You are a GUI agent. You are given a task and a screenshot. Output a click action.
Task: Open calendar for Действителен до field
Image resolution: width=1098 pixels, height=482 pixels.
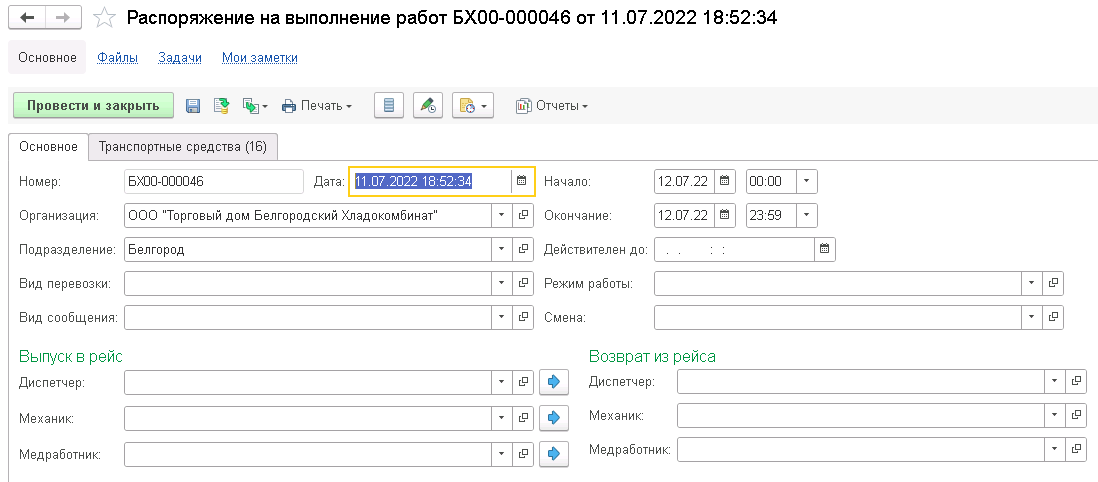pyautogui.click(x=824, y=249)
